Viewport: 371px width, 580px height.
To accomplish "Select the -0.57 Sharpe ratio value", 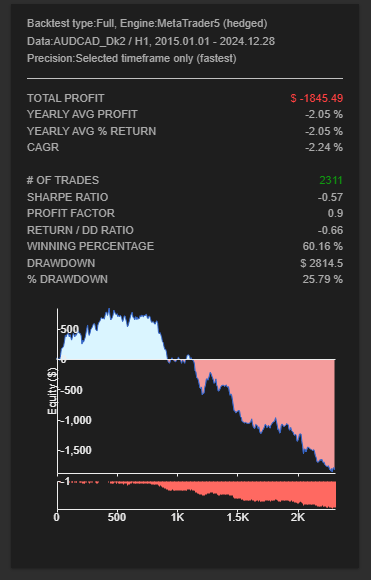I will pos(330,197).
